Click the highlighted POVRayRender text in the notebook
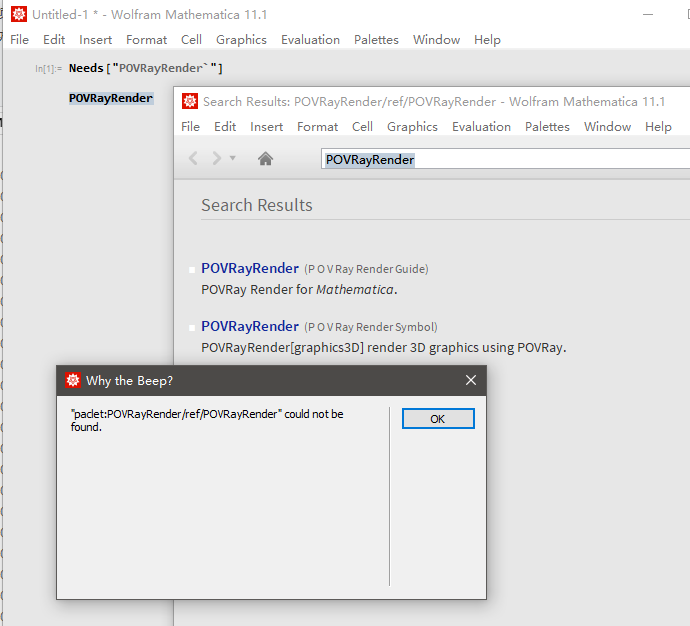This screenshot has height=626, width=690. pyautogui.click(x=111, y=98)
